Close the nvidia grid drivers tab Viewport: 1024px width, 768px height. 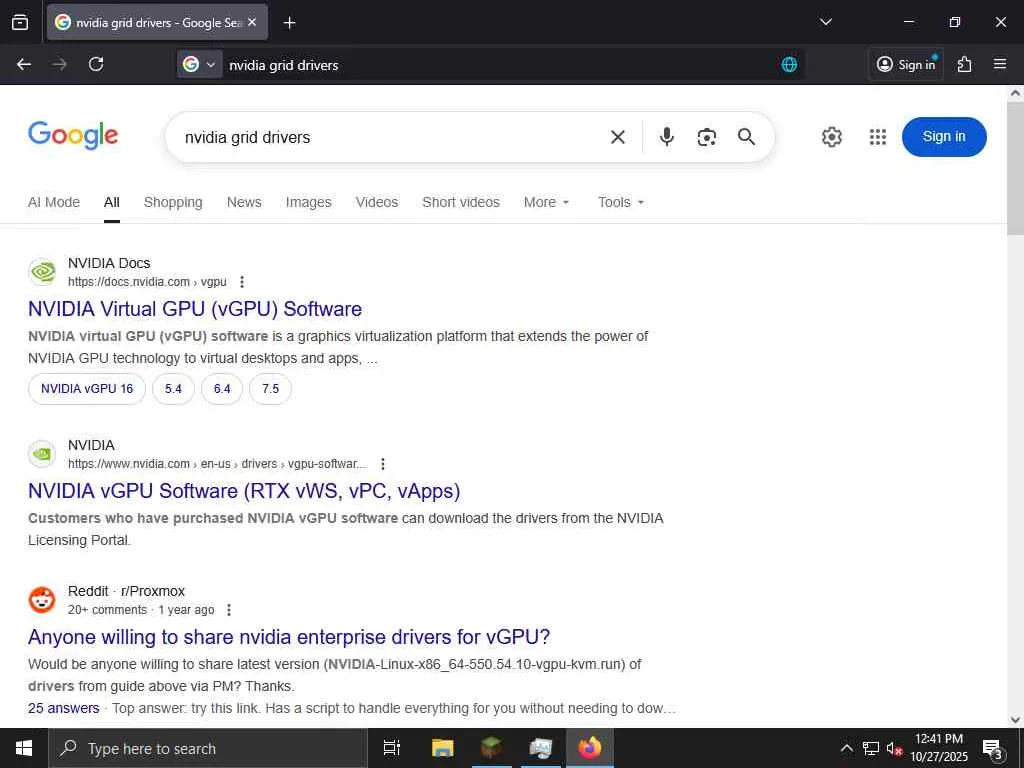(x=252, y=22)
